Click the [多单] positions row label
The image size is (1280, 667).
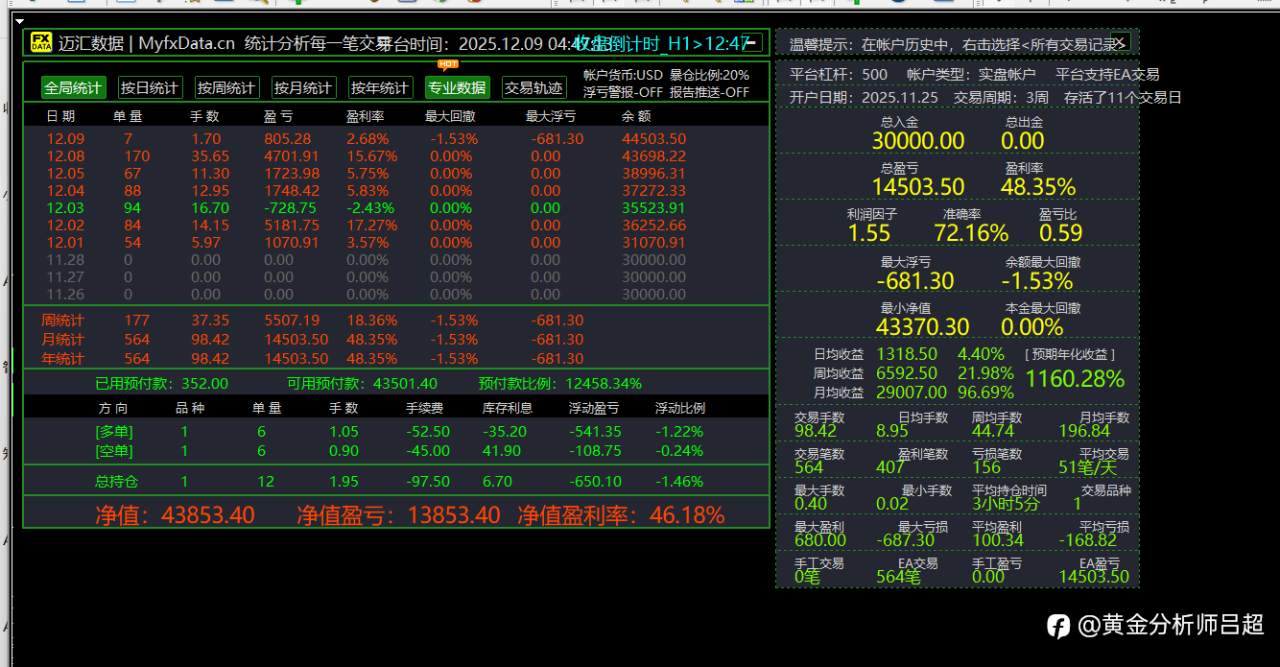[114, 431]
